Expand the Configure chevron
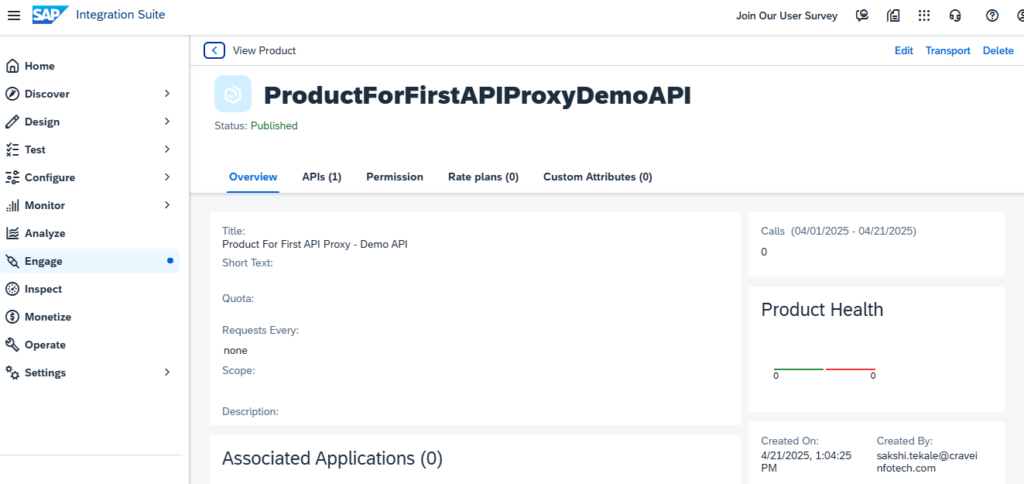This screenshot has height=484, width=1024. tap(167, 177)
